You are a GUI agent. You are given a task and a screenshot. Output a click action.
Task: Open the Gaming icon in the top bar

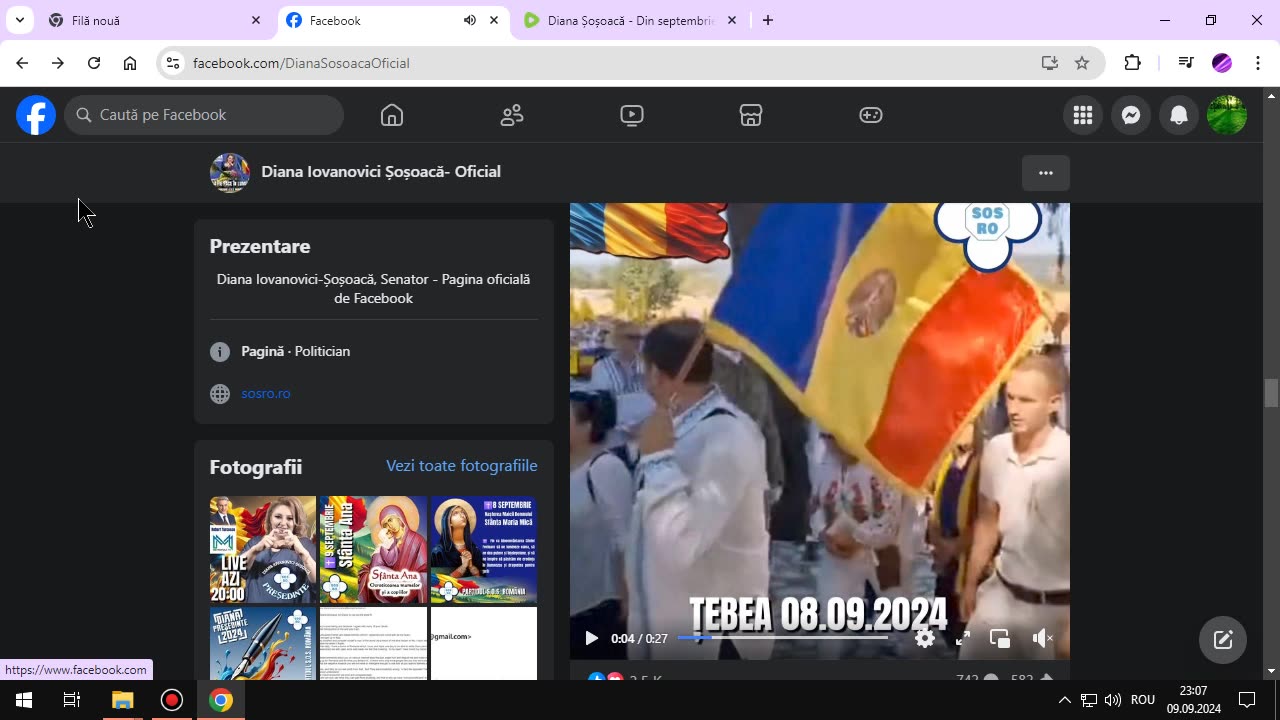pos(871,115)
